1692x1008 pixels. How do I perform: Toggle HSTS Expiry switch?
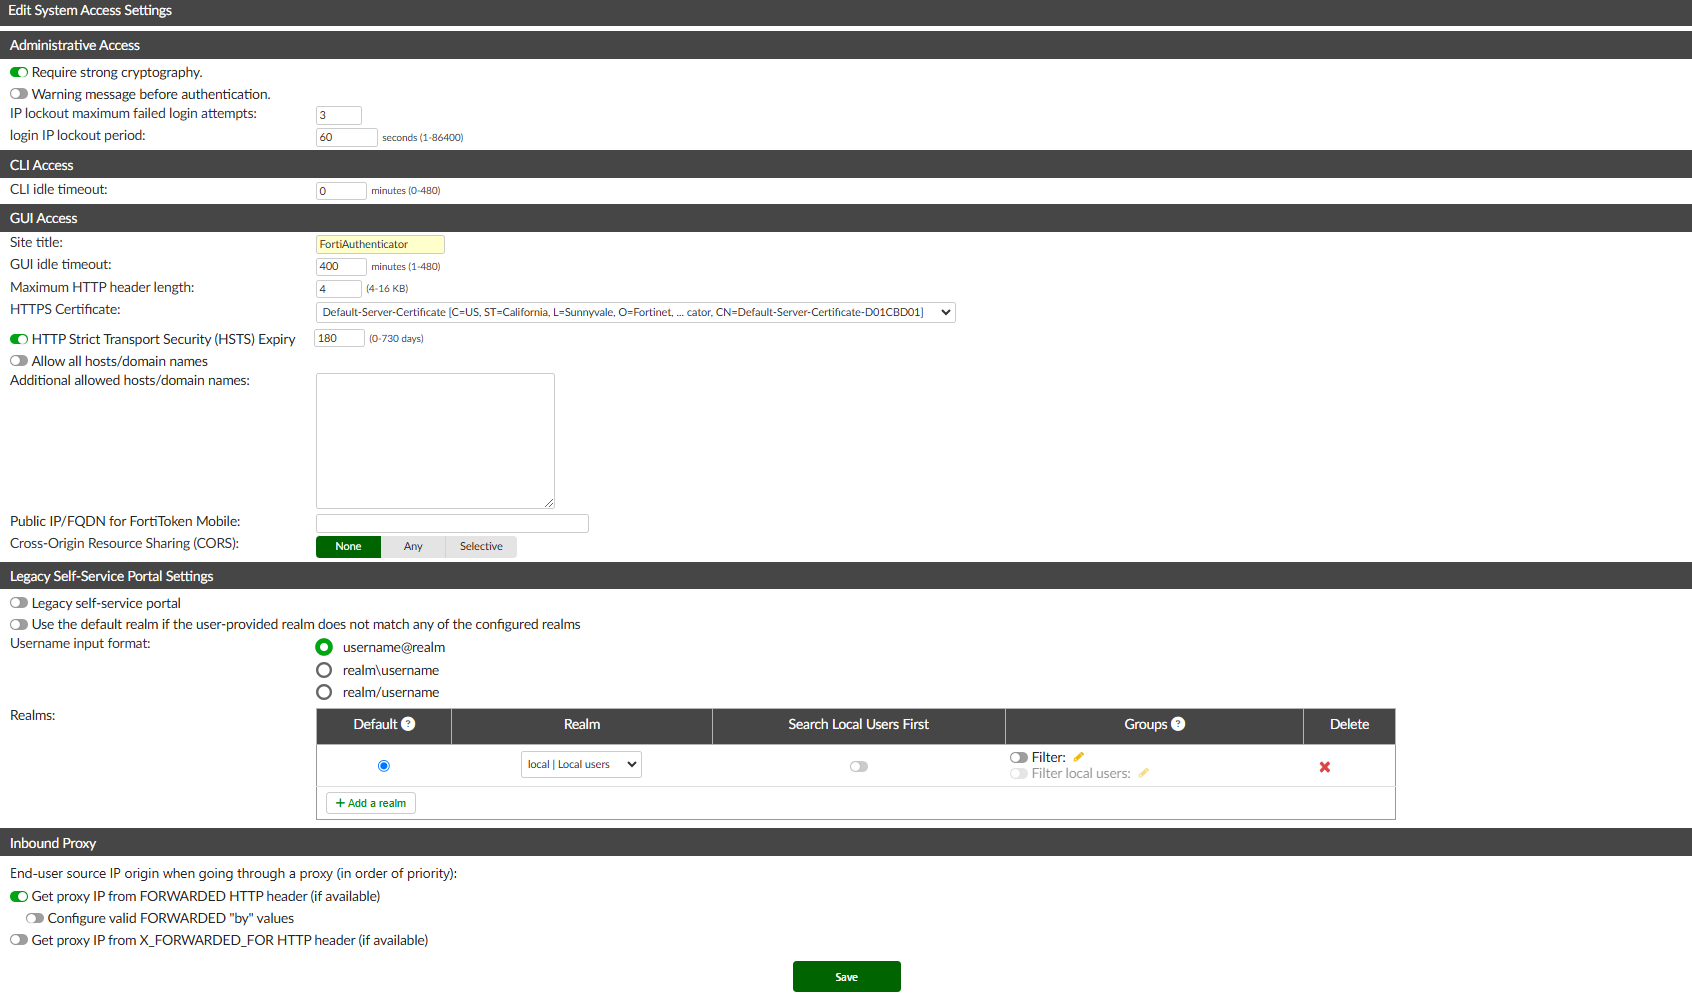19,339
